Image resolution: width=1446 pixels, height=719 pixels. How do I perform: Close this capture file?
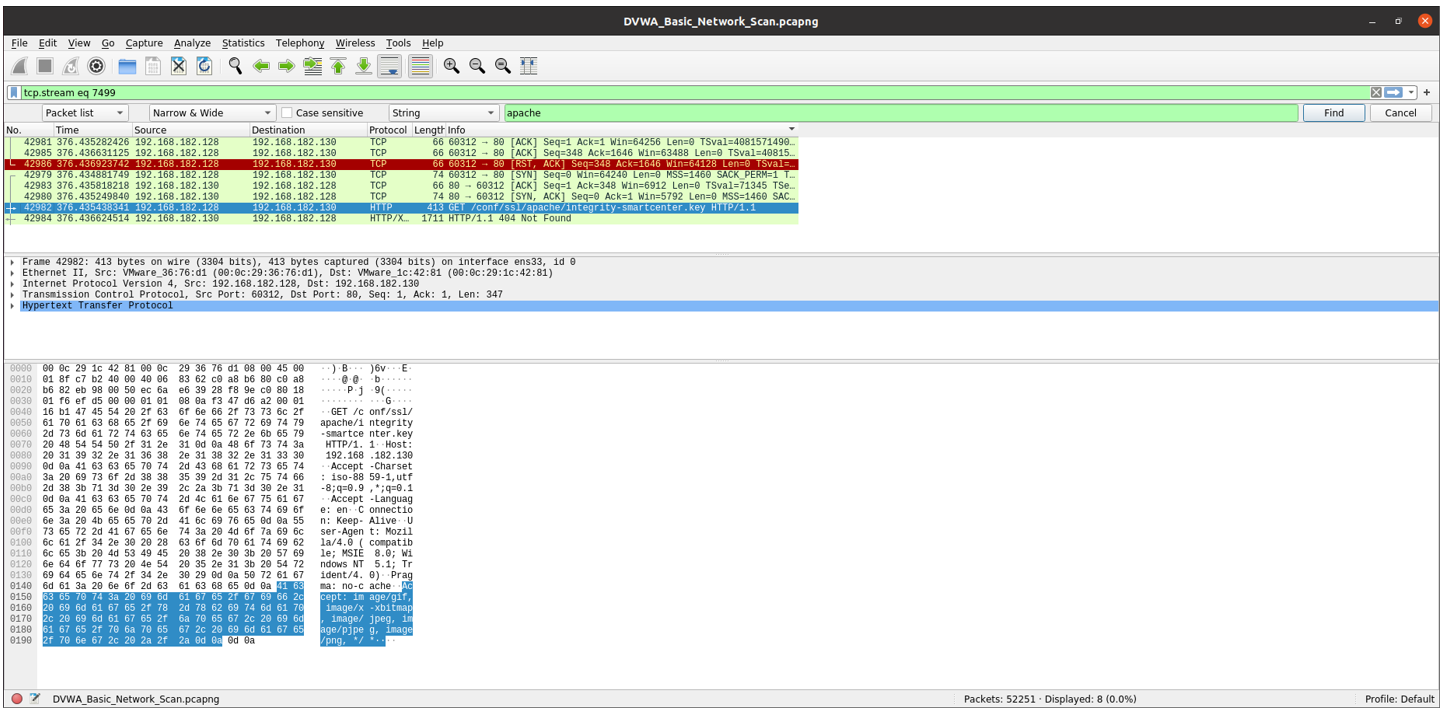(178, 66)
